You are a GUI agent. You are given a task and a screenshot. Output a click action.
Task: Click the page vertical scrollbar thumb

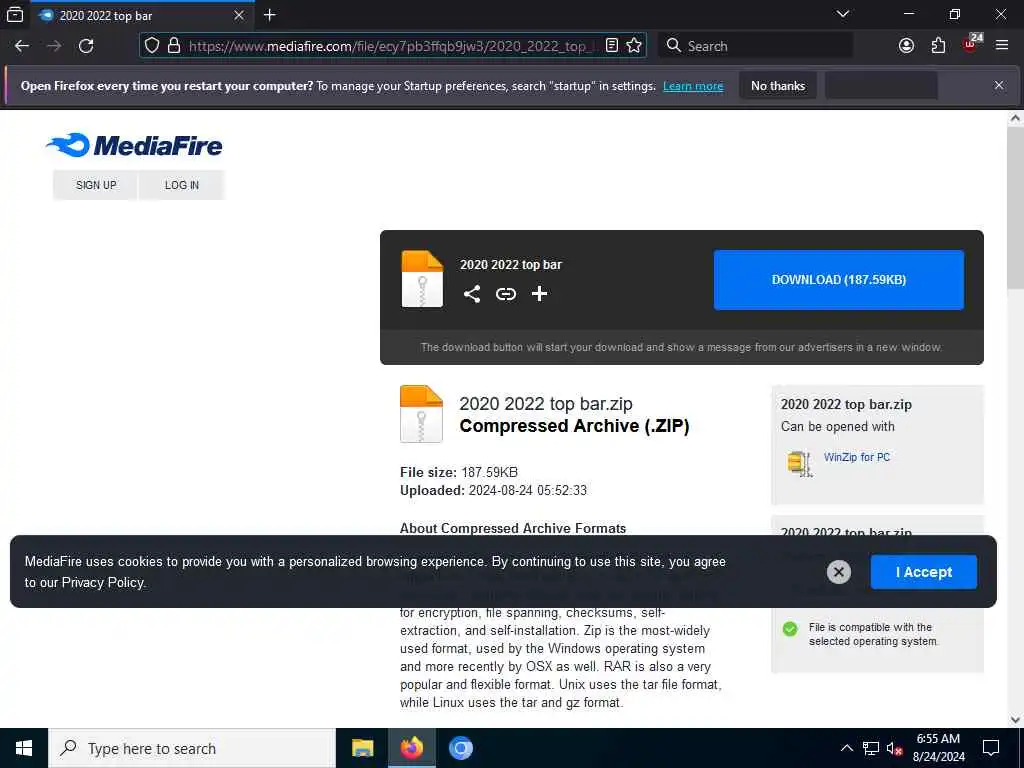pos(1015,208)
